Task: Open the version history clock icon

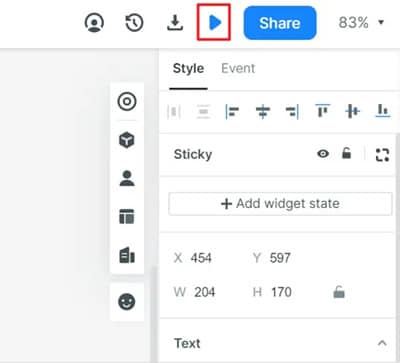Action: tap(134, 23)
